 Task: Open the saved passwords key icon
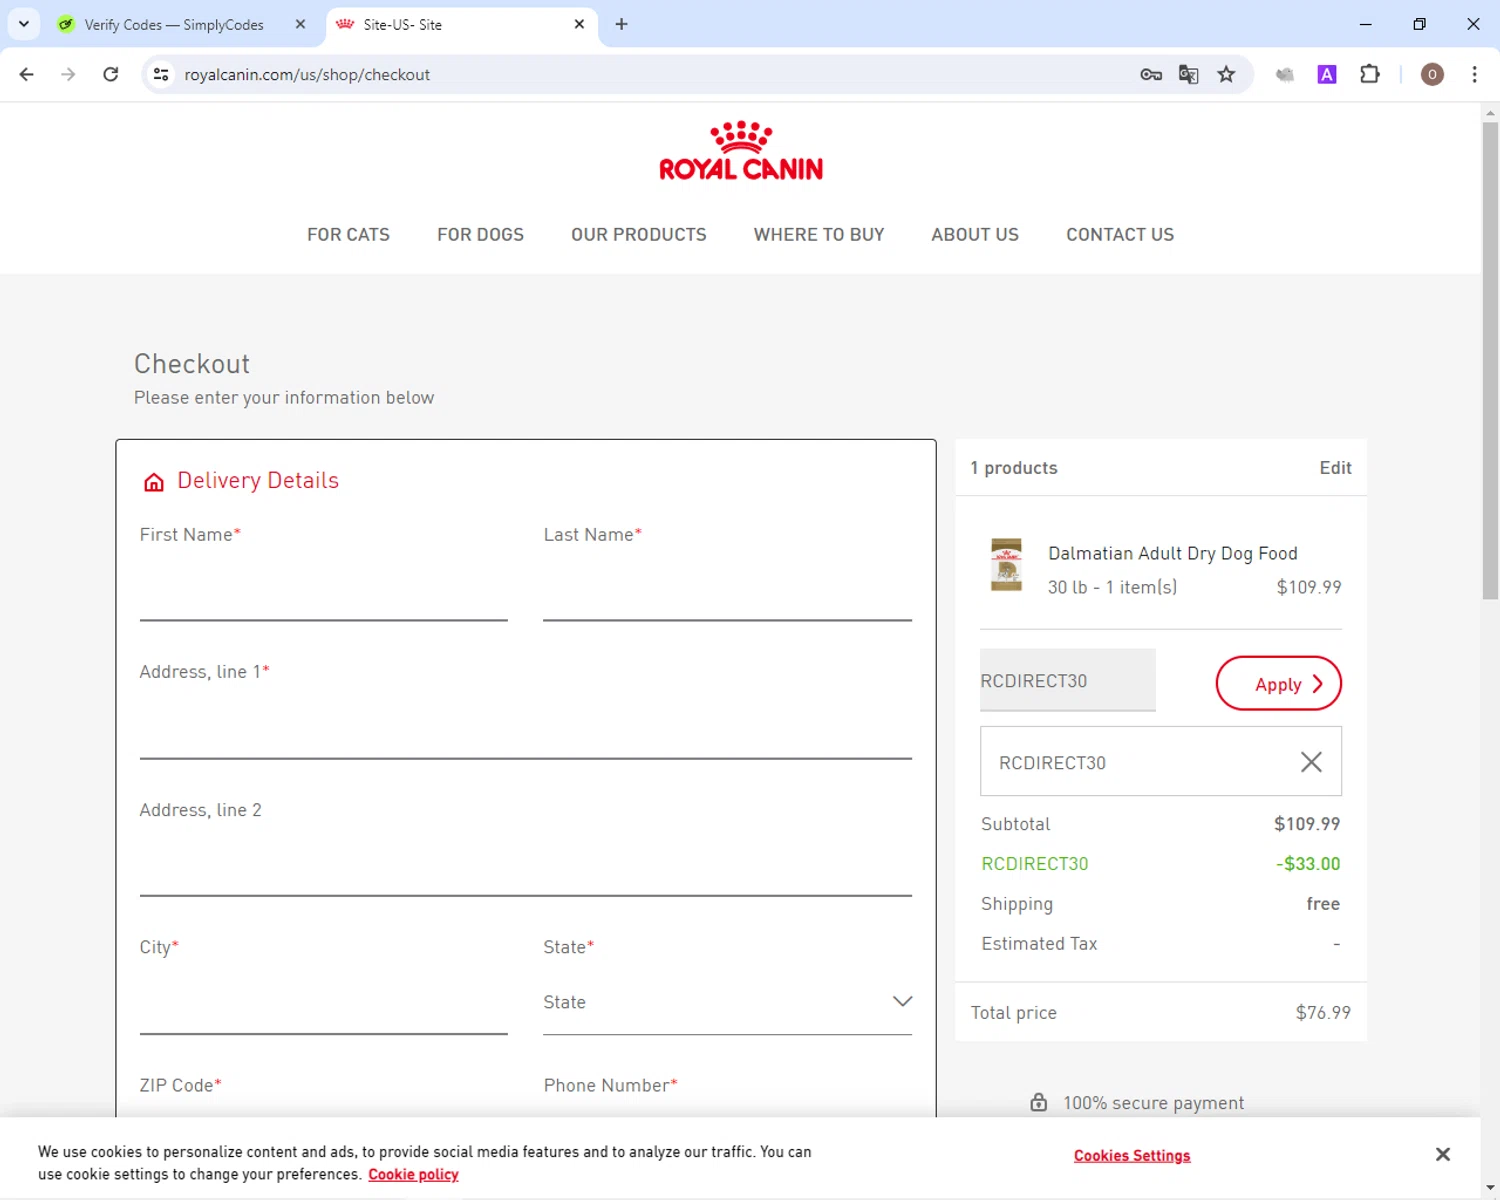(x=1151, y=74)
